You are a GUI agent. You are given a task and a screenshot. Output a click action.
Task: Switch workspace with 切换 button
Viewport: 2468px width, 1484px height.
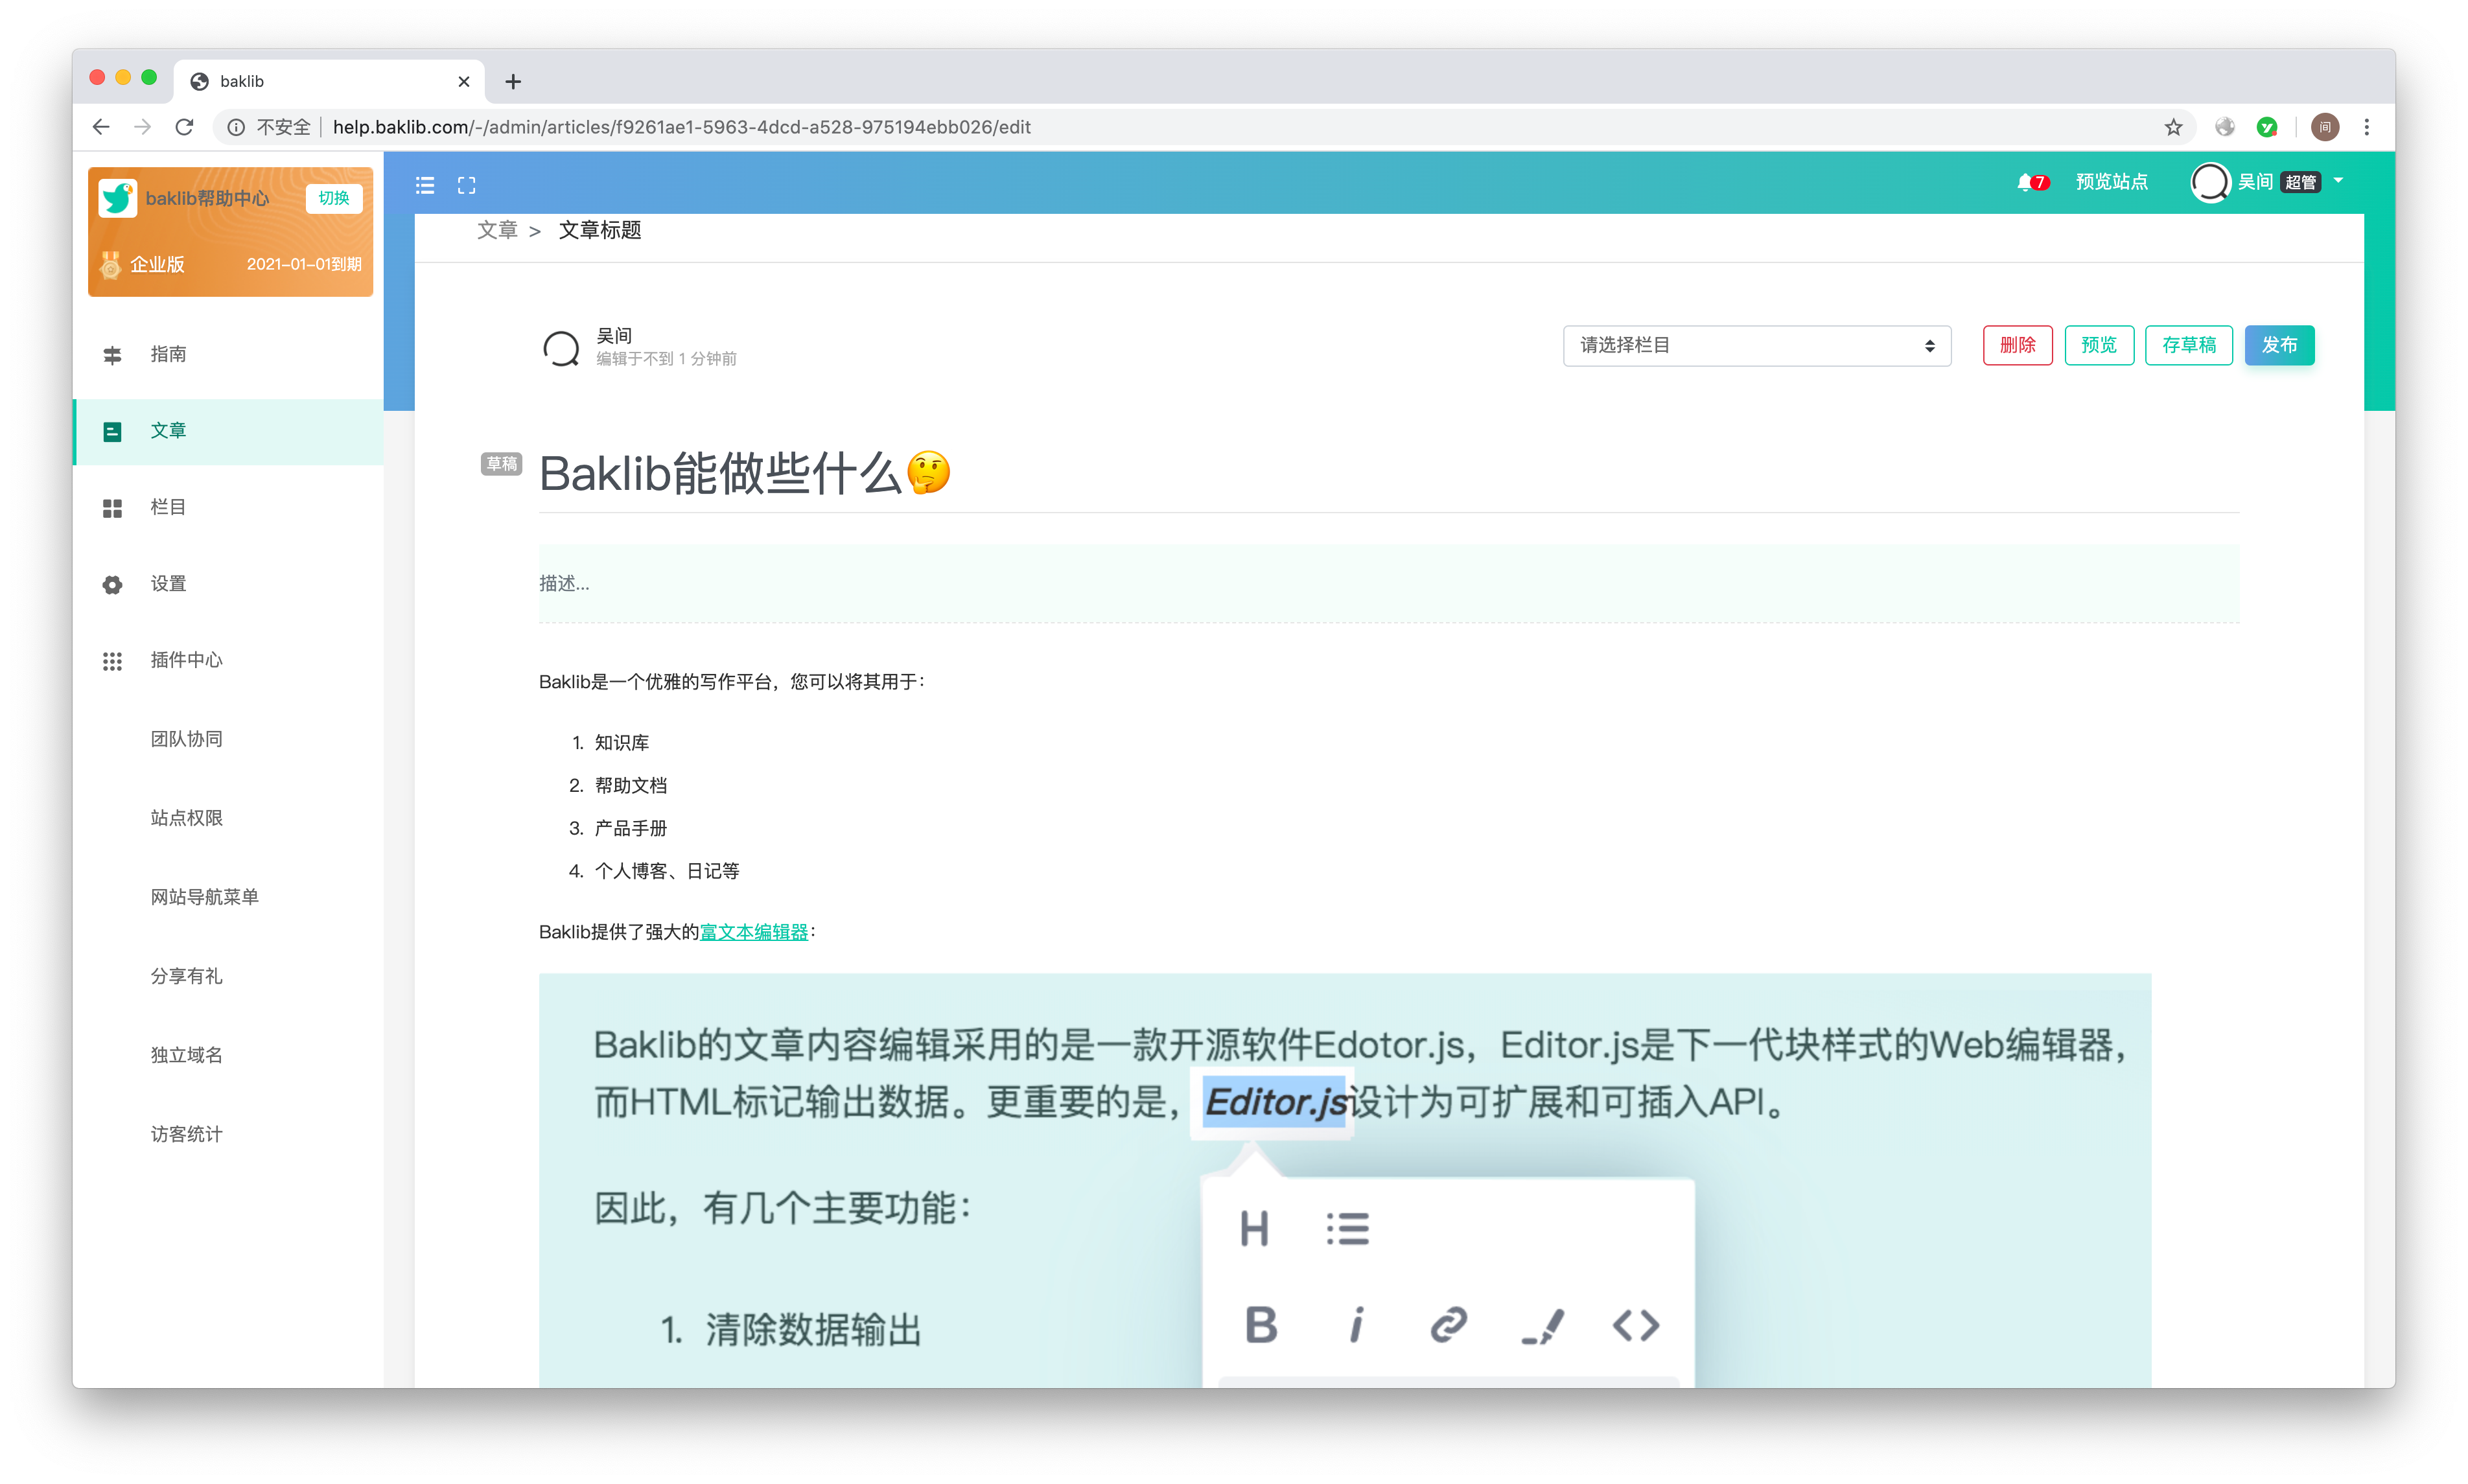pos(333,198)
